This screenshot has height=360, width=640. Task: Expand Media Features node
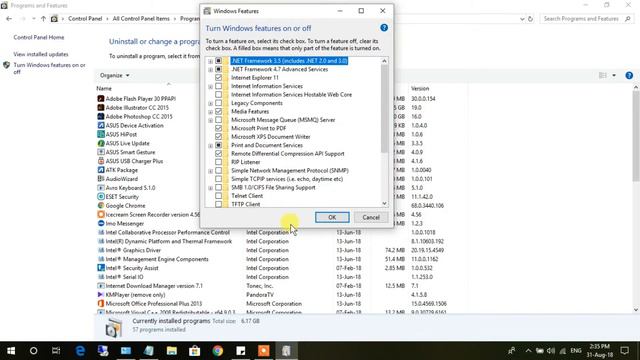click(x=210, y=112)
